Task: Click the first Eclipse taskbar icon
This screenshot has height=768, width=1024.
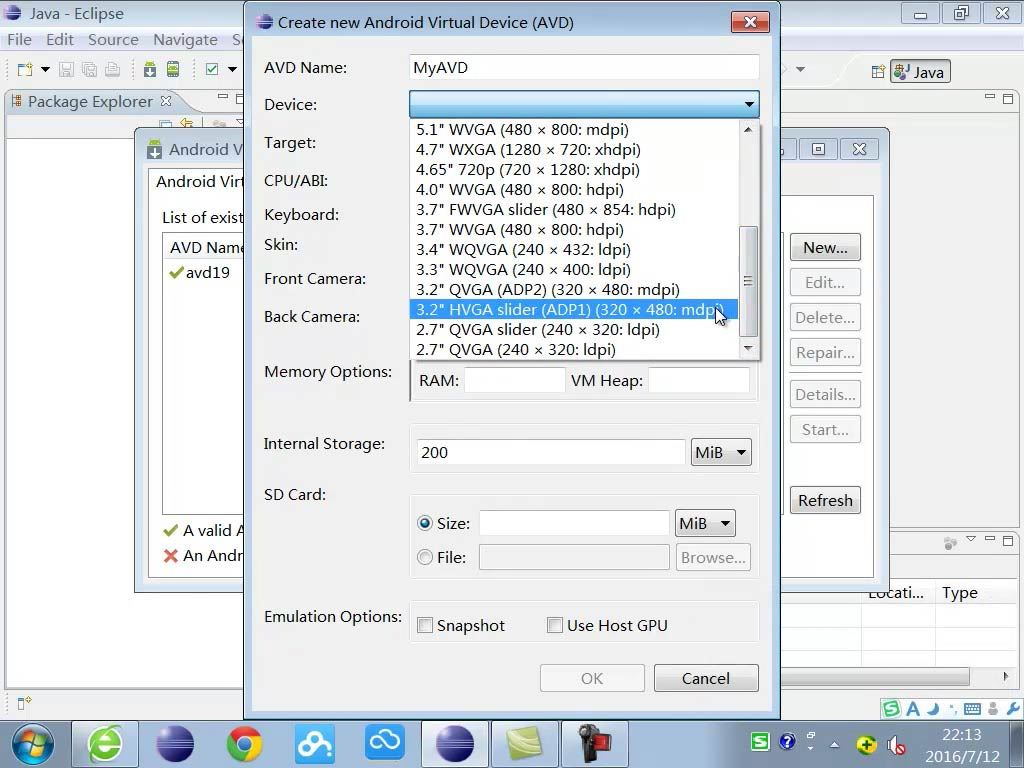Action: pos(174,743)
